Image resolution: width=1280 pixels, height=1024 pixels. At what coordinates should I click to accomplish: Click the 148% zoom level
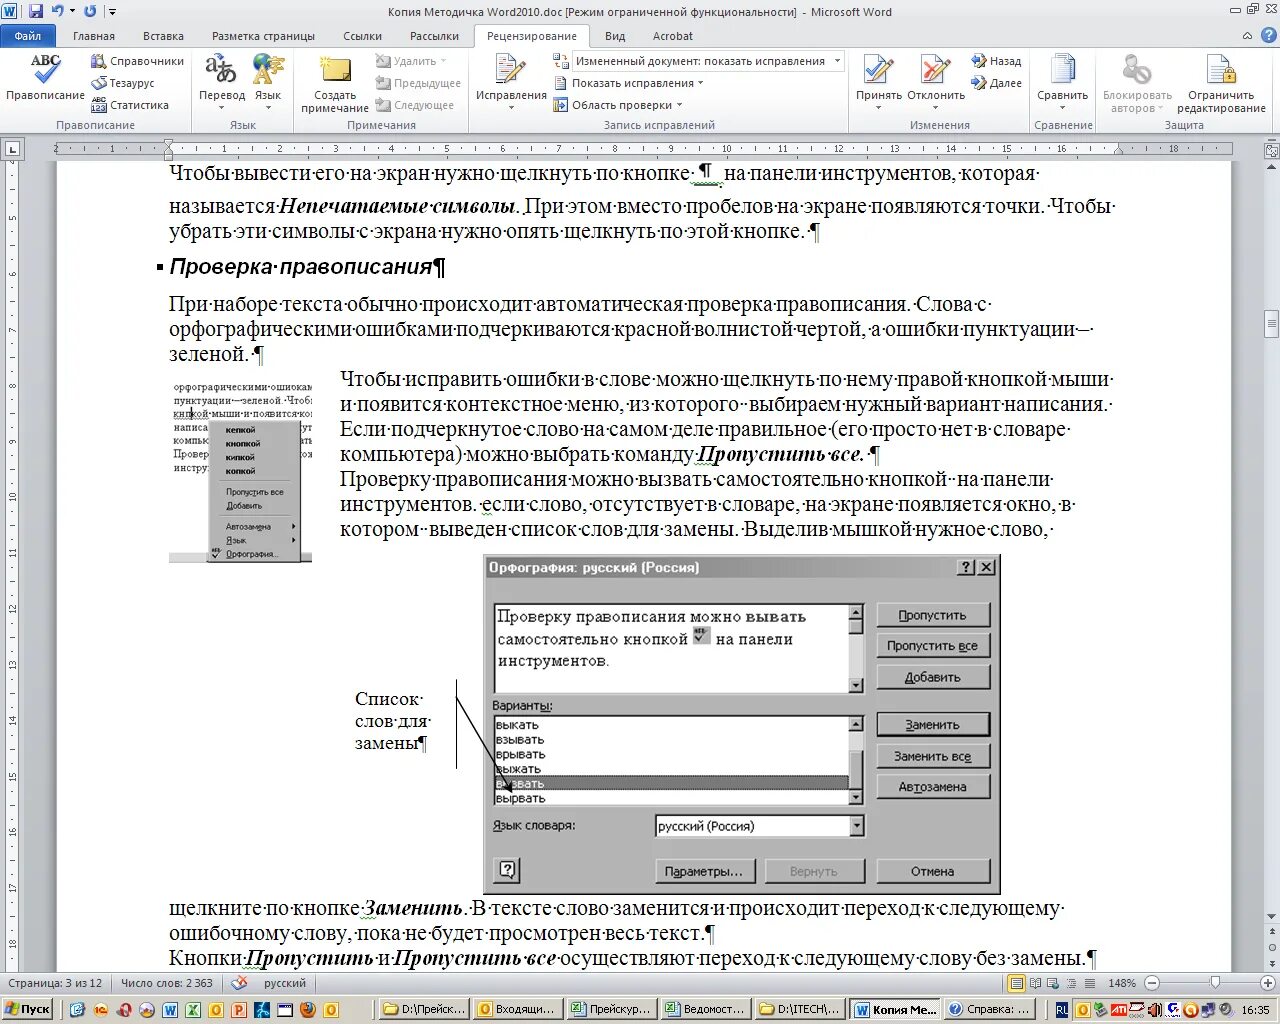click(1122, 983)
